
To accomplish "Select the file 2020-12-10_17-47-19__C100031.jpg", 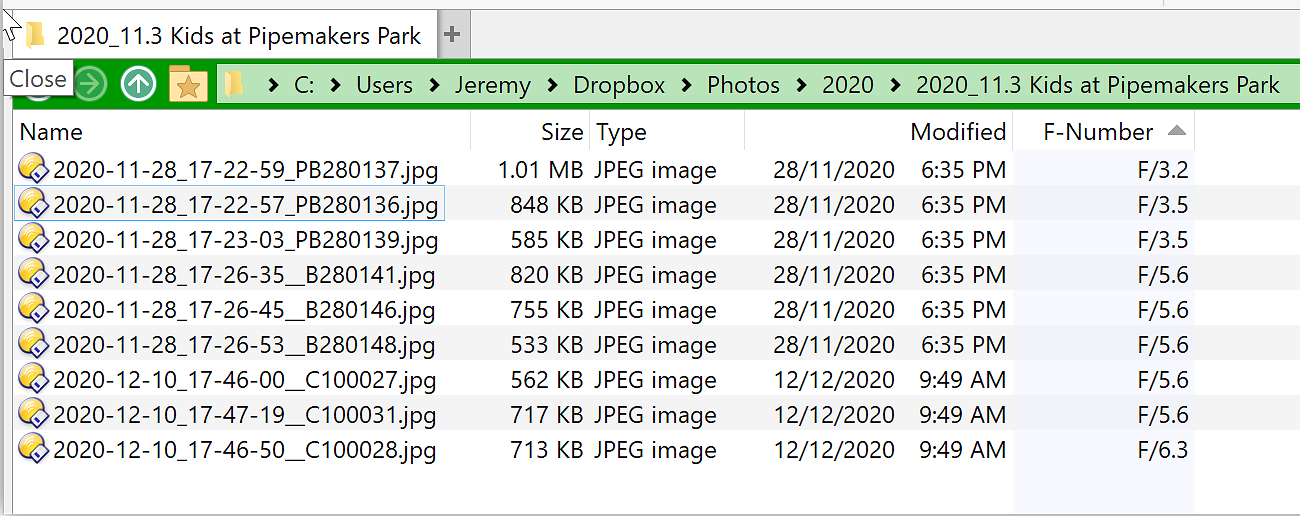I will click(x=245, y=415).
